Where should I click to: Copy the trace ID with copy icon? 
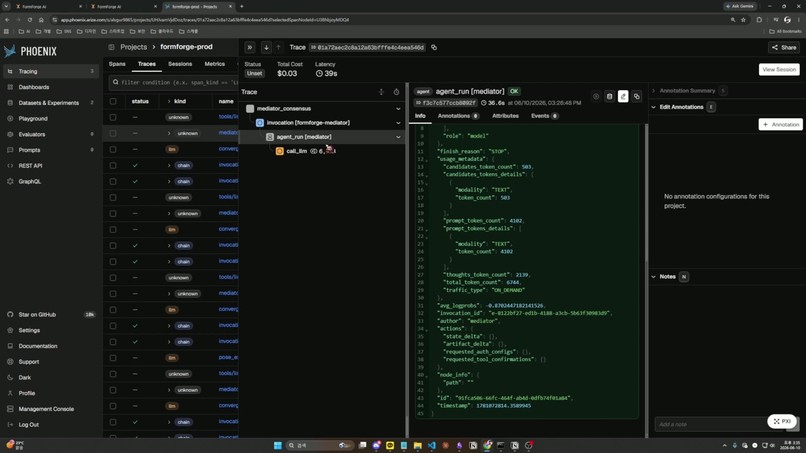[x=434, y=47]
